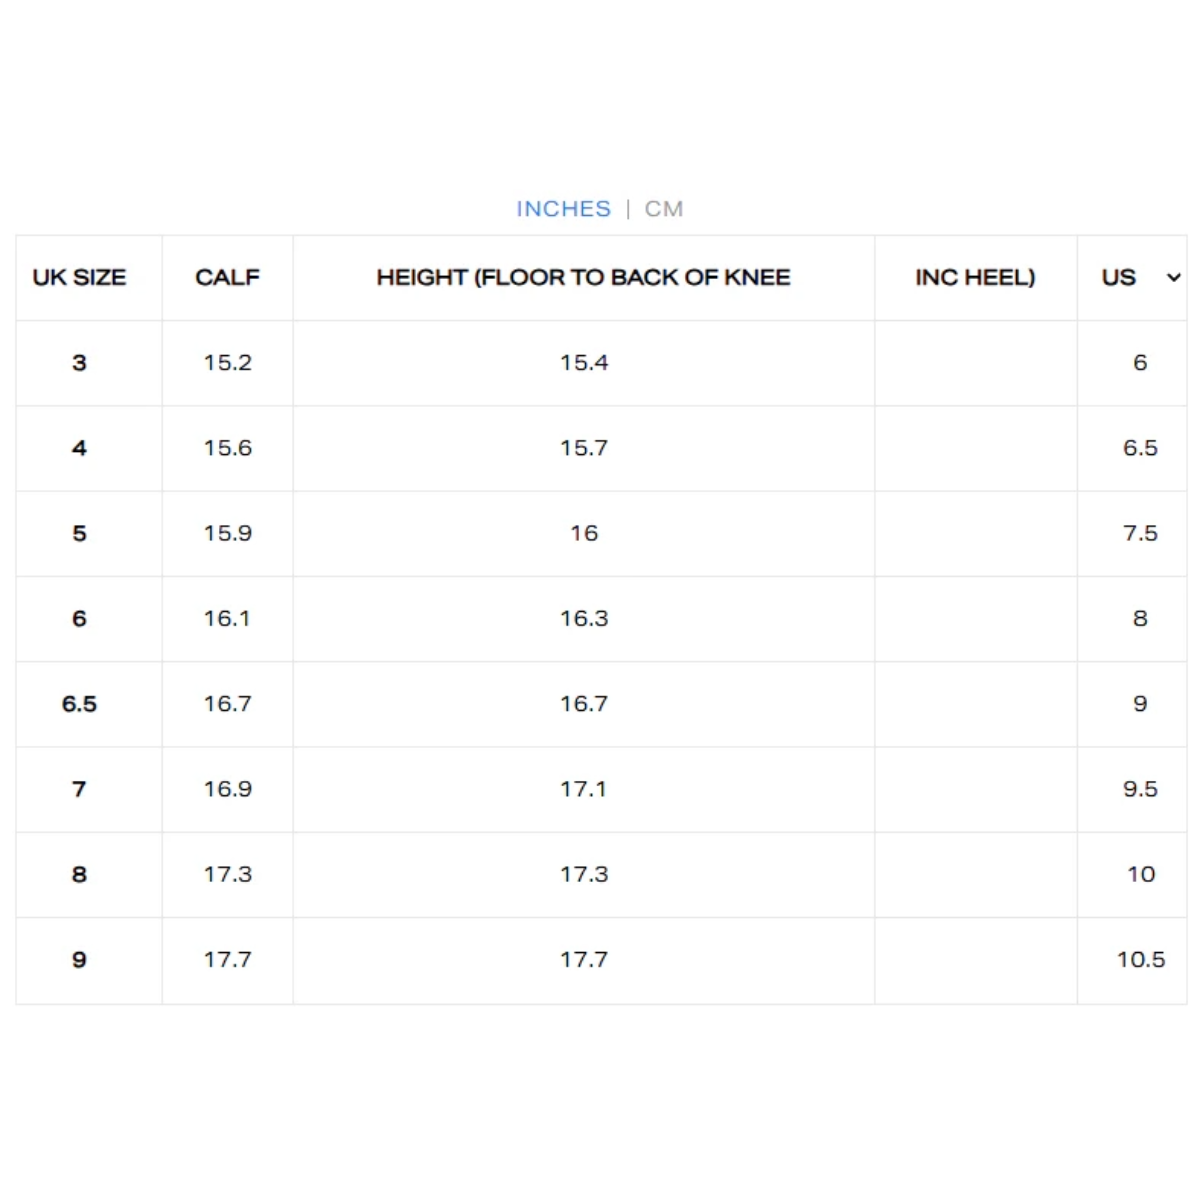The width and height of the screenshot is (1200, 1200).
Task: Click the INC HEEL) column header
Action: [975, 278]
